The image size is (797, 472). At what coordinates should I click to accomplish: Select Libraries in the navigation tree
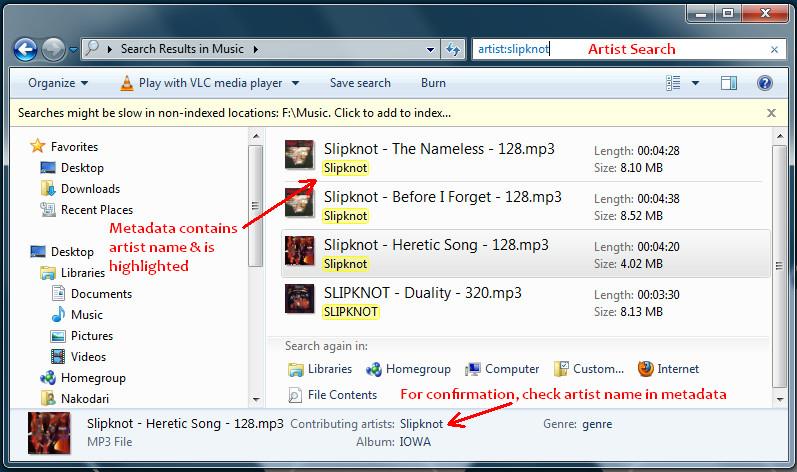pyautogui.click(x=82, y=273)
